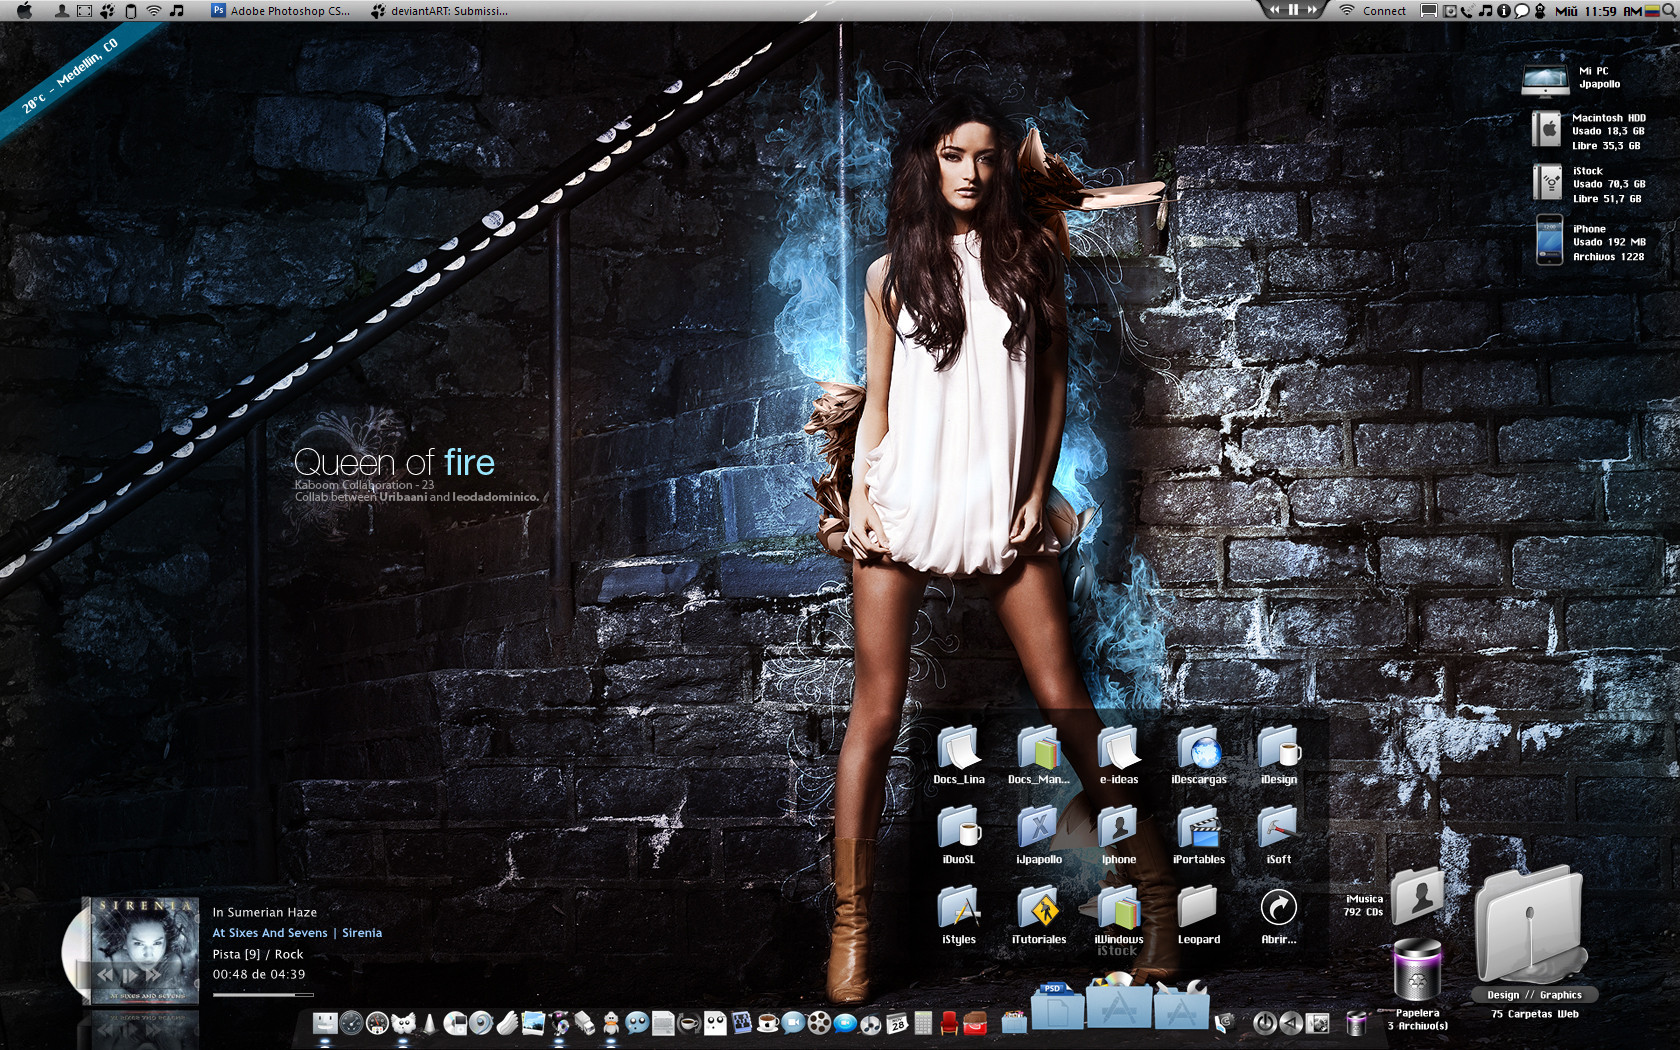Viewport: 1680px width, 1050px height.
Task: Open the PSD documents folder in dock
Action: [1056, 1006]
